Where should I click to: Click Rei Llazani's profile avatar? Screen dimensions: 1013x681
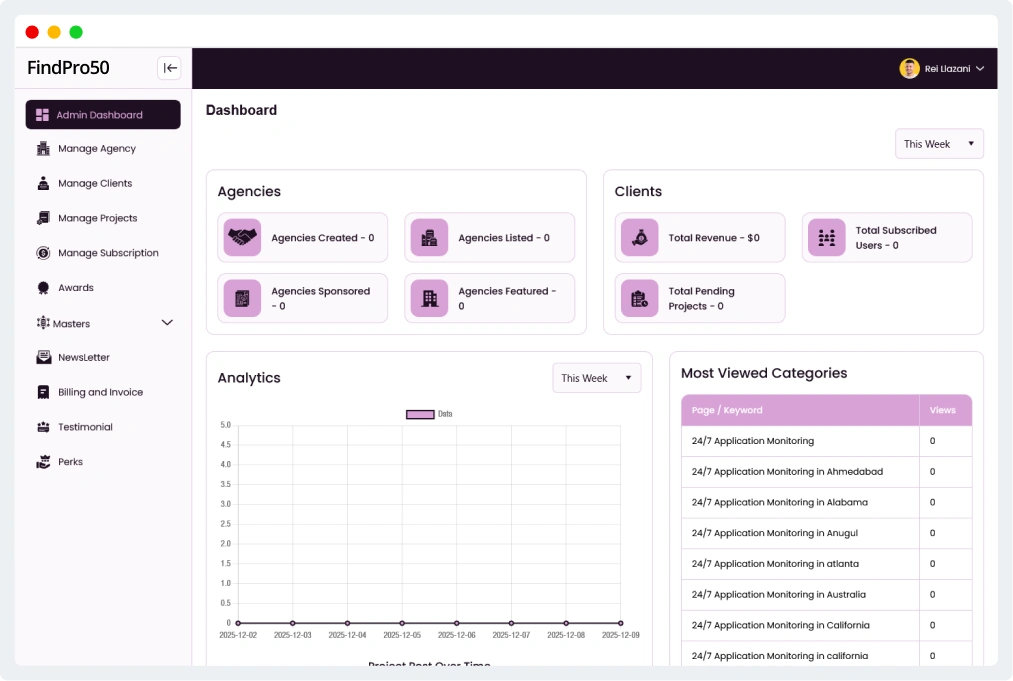tap(909, 68)
